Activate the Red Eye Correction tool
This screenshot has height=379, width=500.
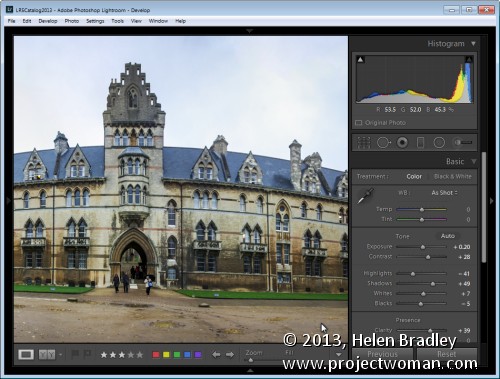pos(402,143)
